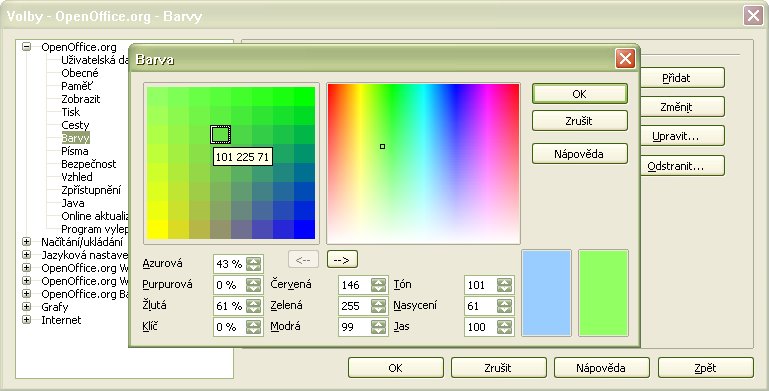Expand the Internet tree node
Viewport: 769px width, 391px height.
tap(26, 320)
